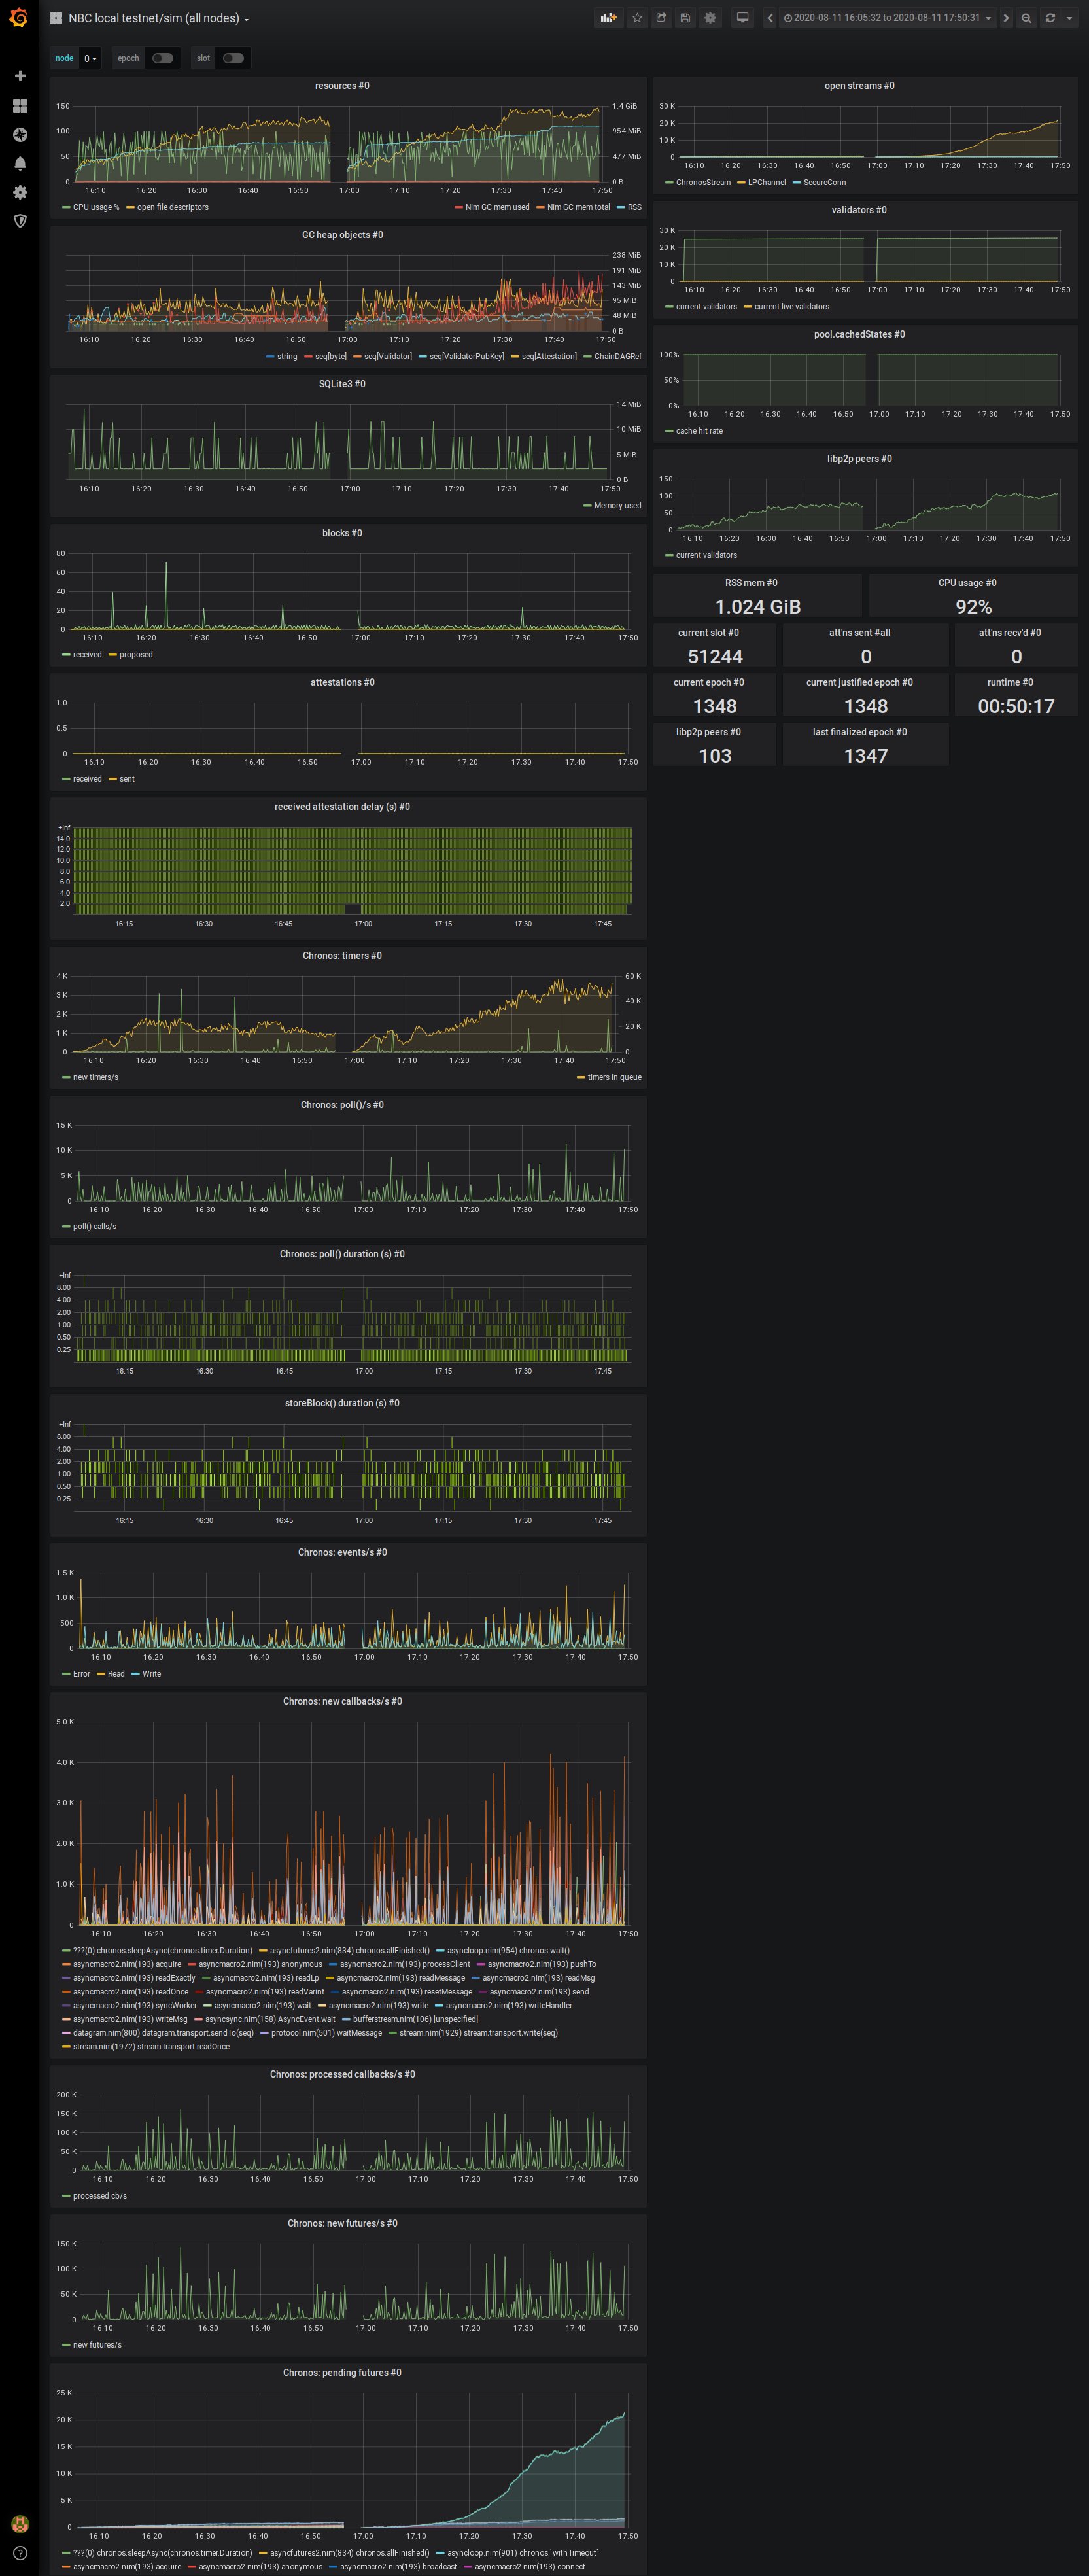Screen dimensions: 1089x2576
Task: Refresh the dashboard with the refresh icon
Action: pos(1050,18)
